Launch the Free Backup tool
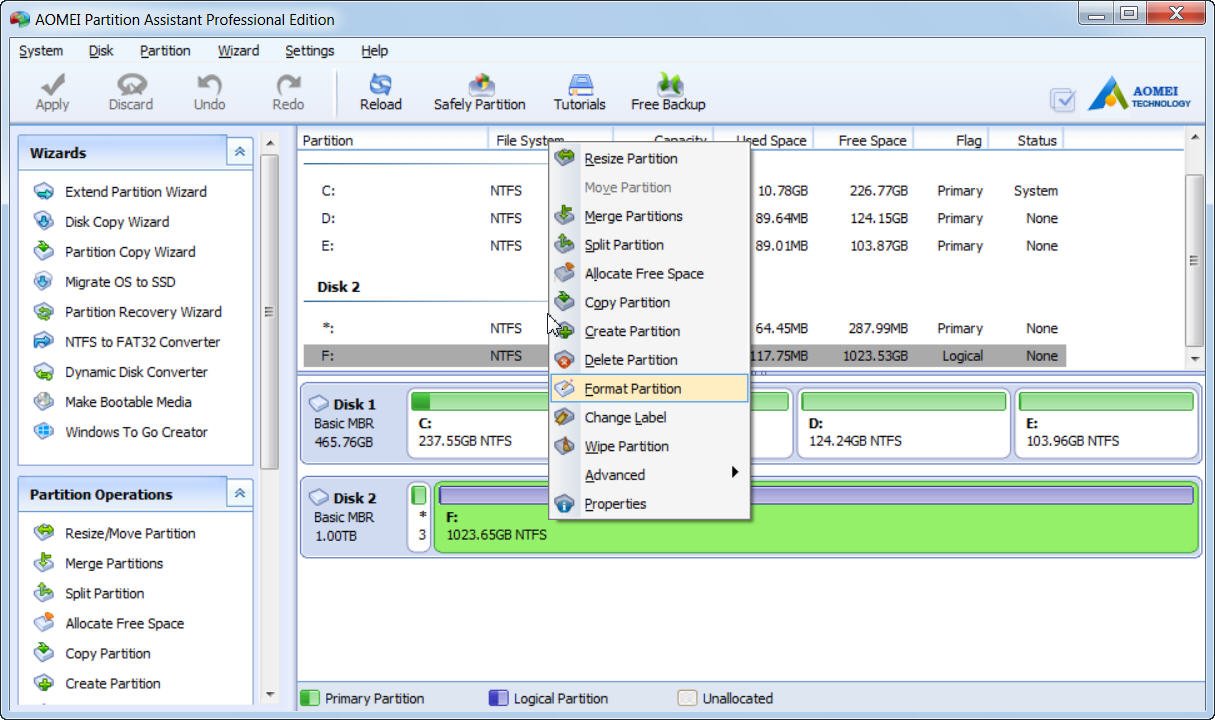 point(668,92)
